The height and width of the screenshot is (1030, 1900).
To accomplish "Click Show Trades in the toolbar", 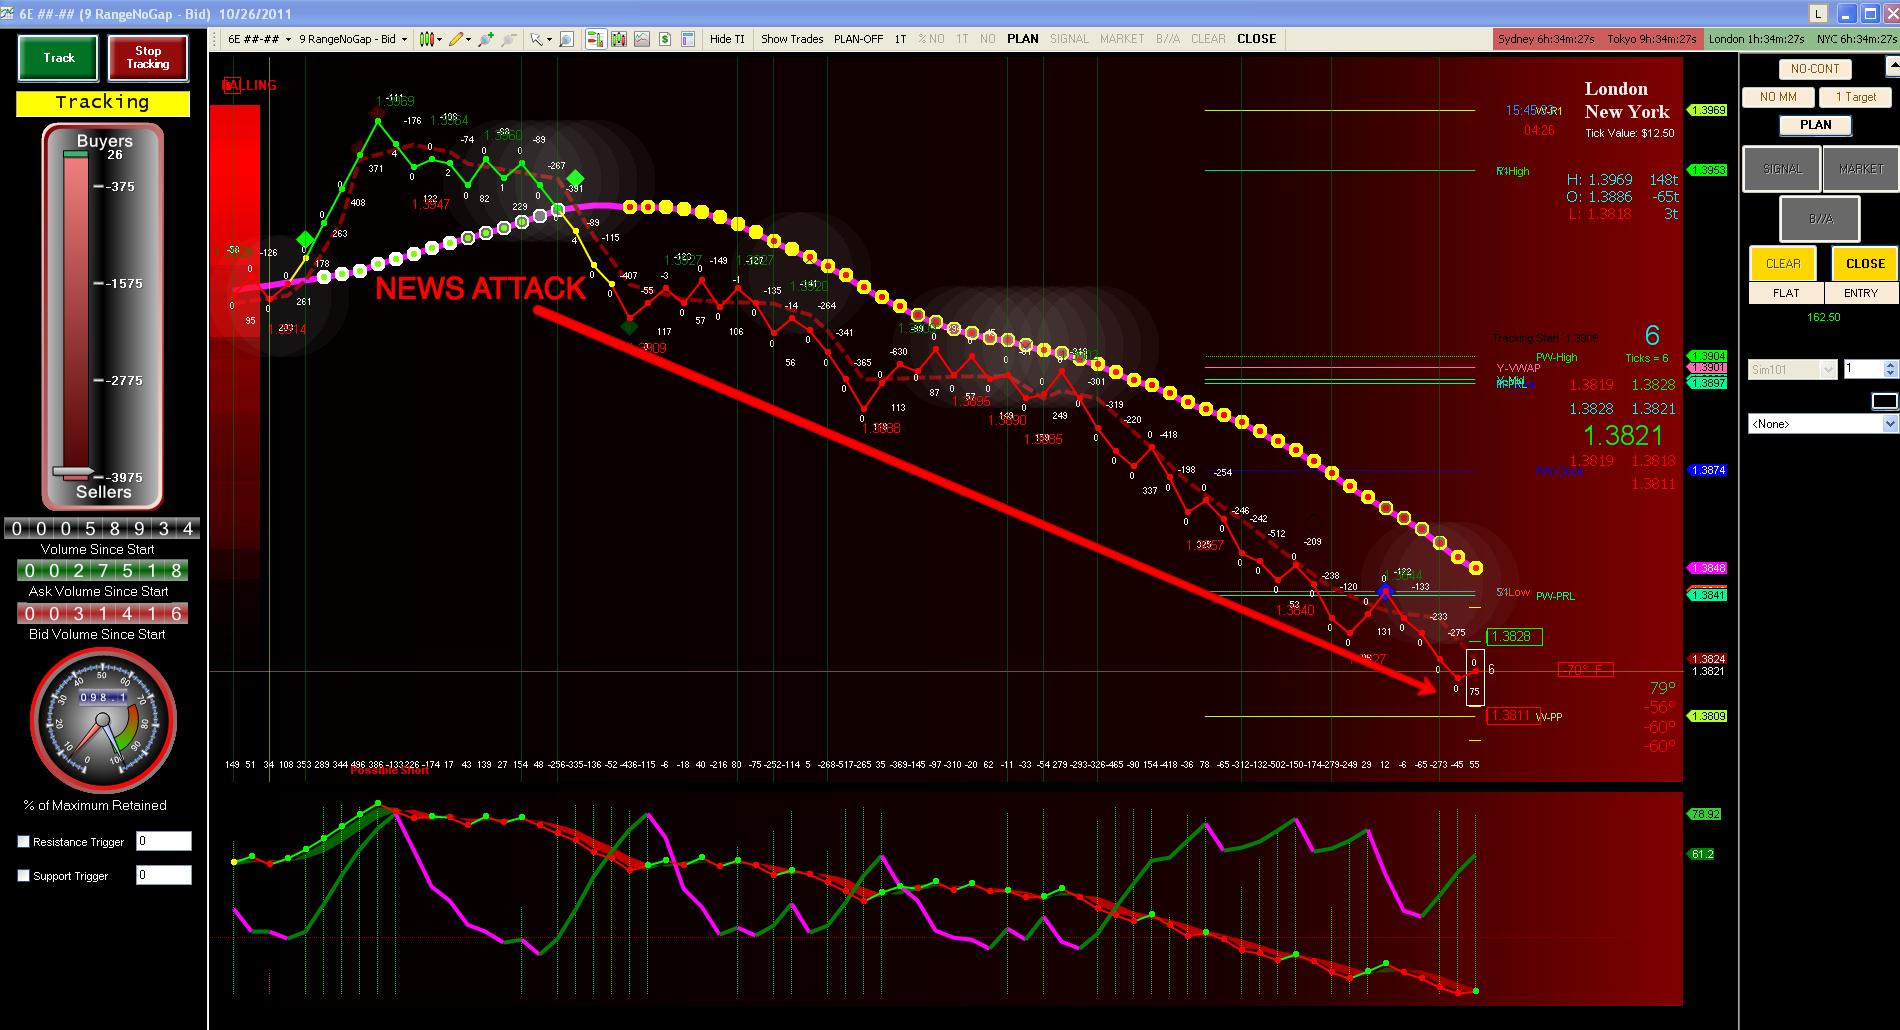I will coord(792,39).
